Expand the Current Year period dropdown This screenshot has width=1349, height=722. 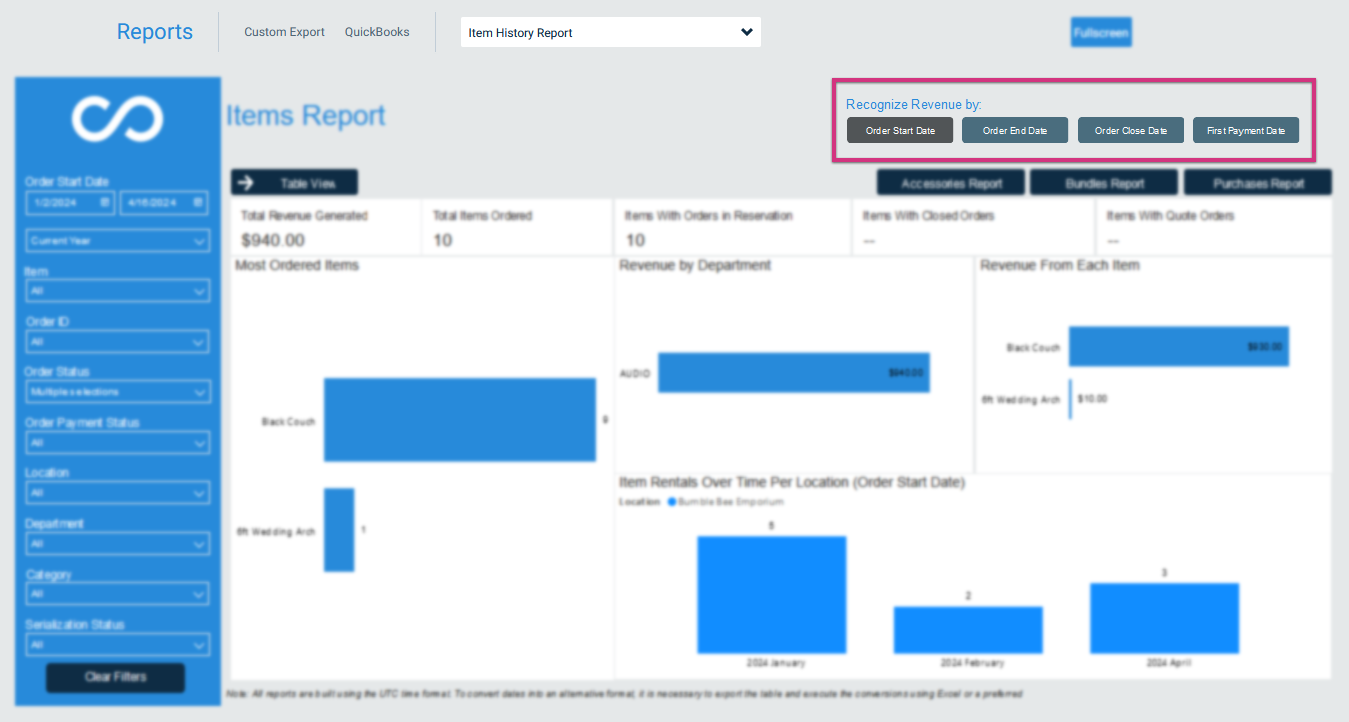click(118, 241)
